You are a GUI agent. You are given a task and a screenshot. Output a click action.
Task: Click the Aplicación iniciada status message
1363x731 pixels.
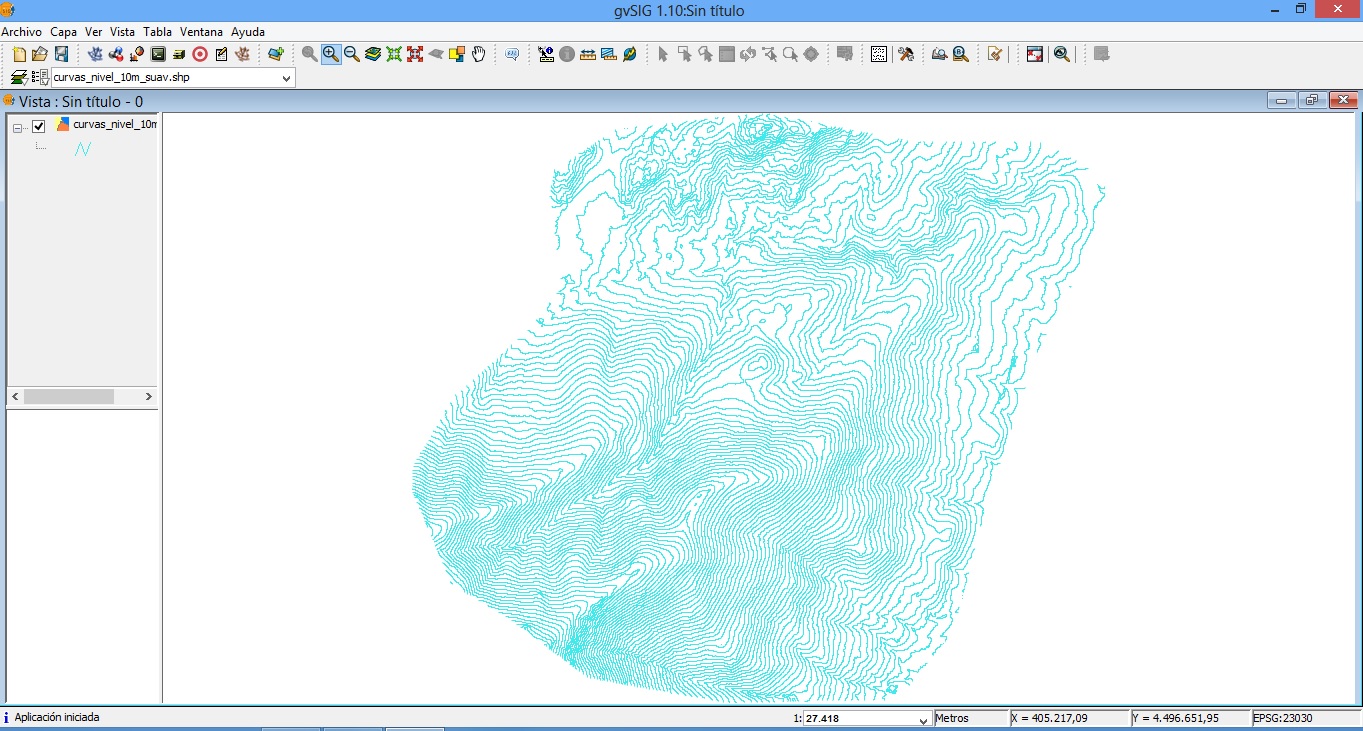[x=56, y=717]
